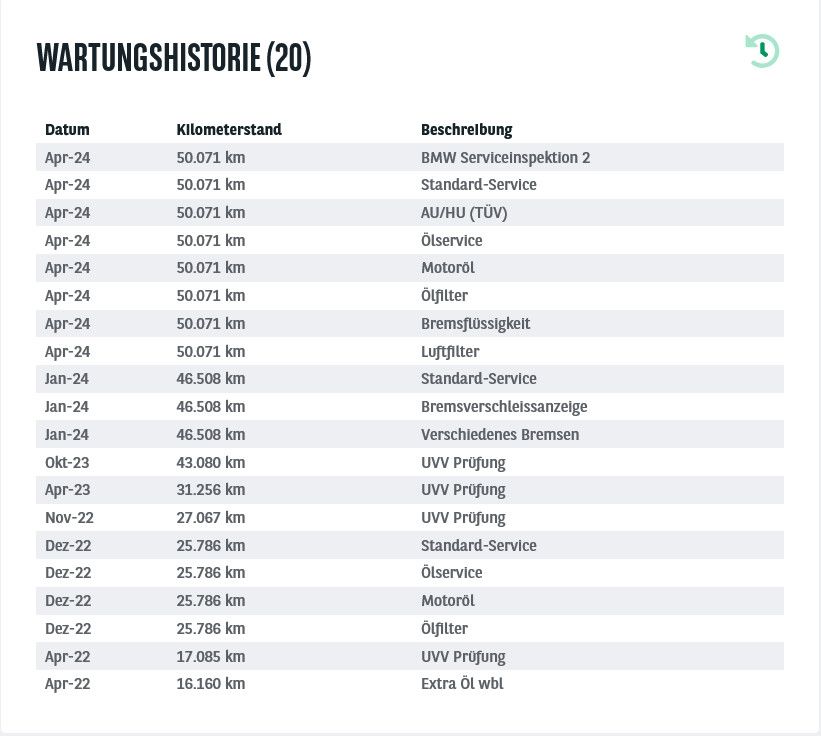Click the Wartungshistorie (20) heading
Viewport: 821px width, 736px height.
click(x=174, y=58)
